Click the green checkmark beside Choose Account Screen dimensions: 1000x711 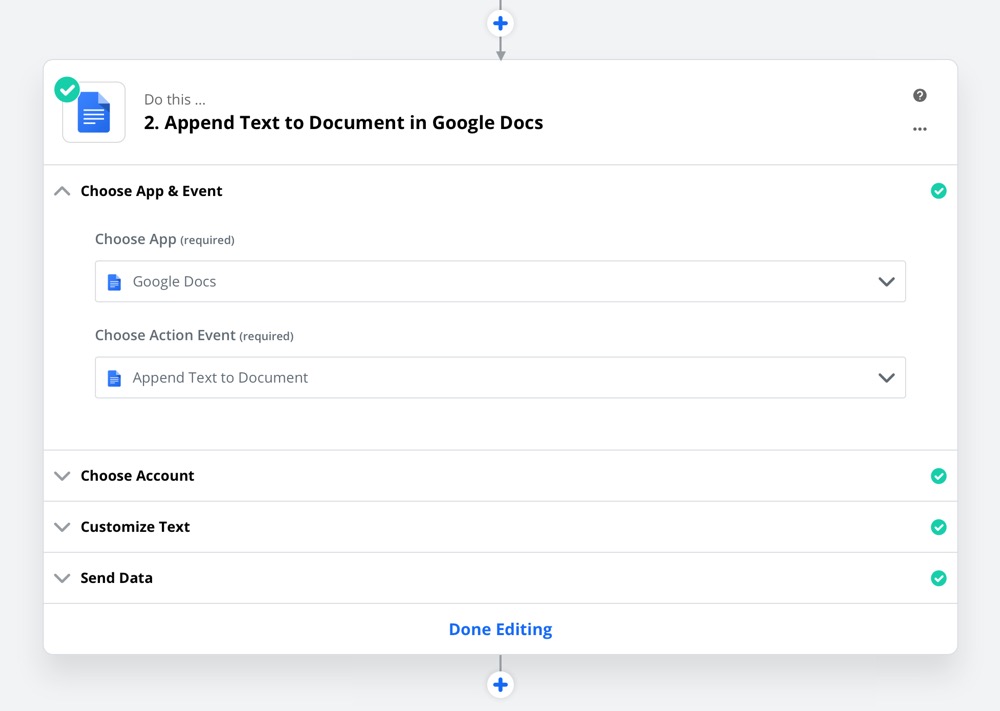(938, 476)
